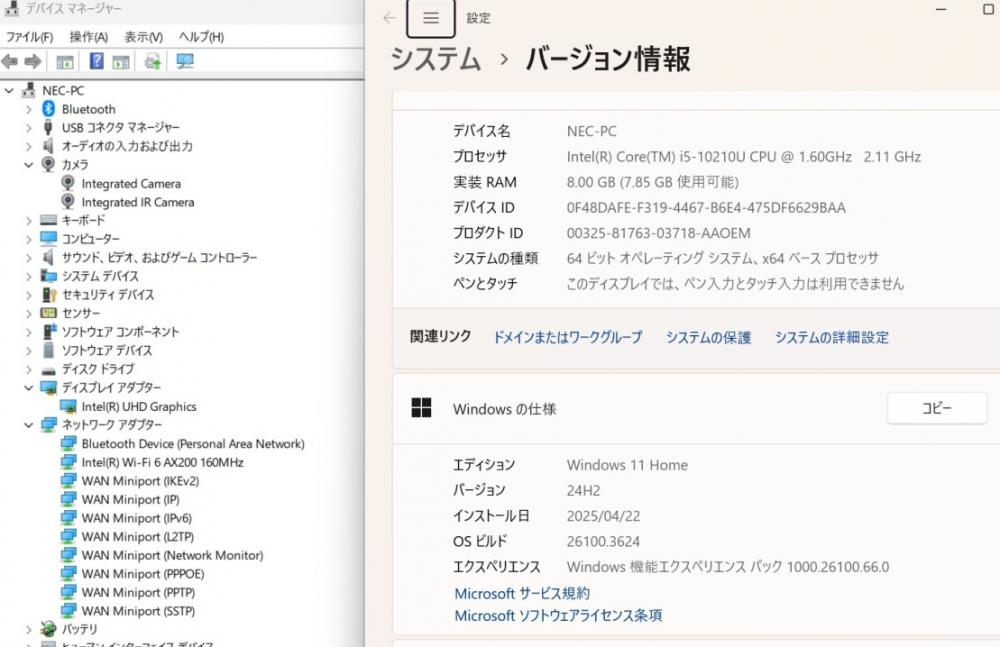1000x647 pixels.
Task: Select WAN Miniport (L2TP)
Action: [x=138, y=536]
